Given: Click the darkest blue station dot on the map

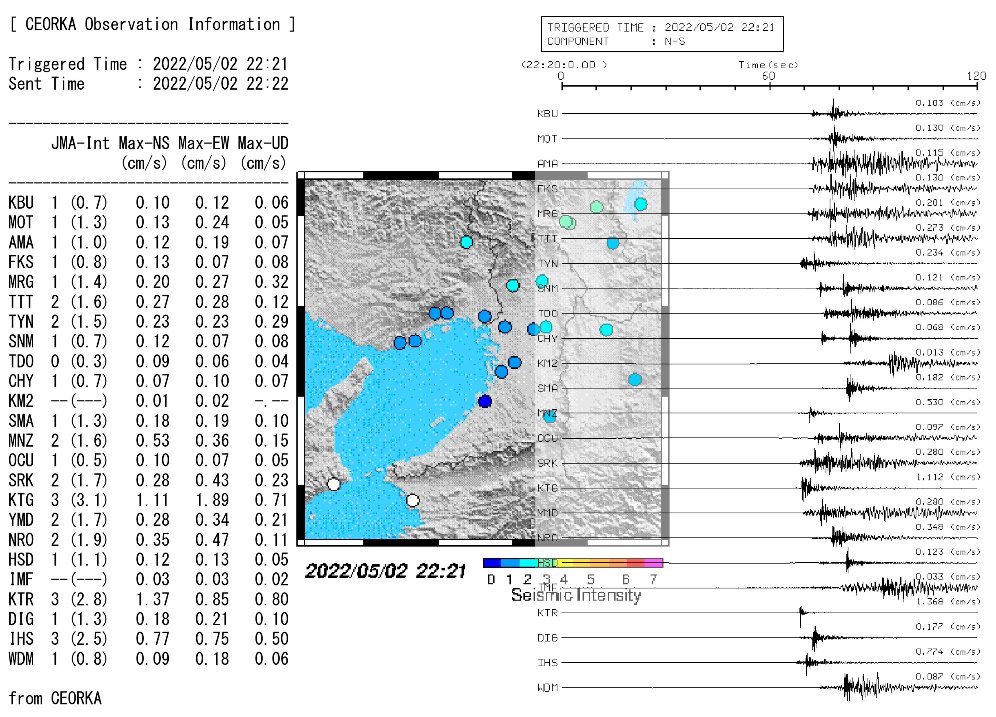Looking at the screenshot, I should pyautogui.click(x=485, y=401).
